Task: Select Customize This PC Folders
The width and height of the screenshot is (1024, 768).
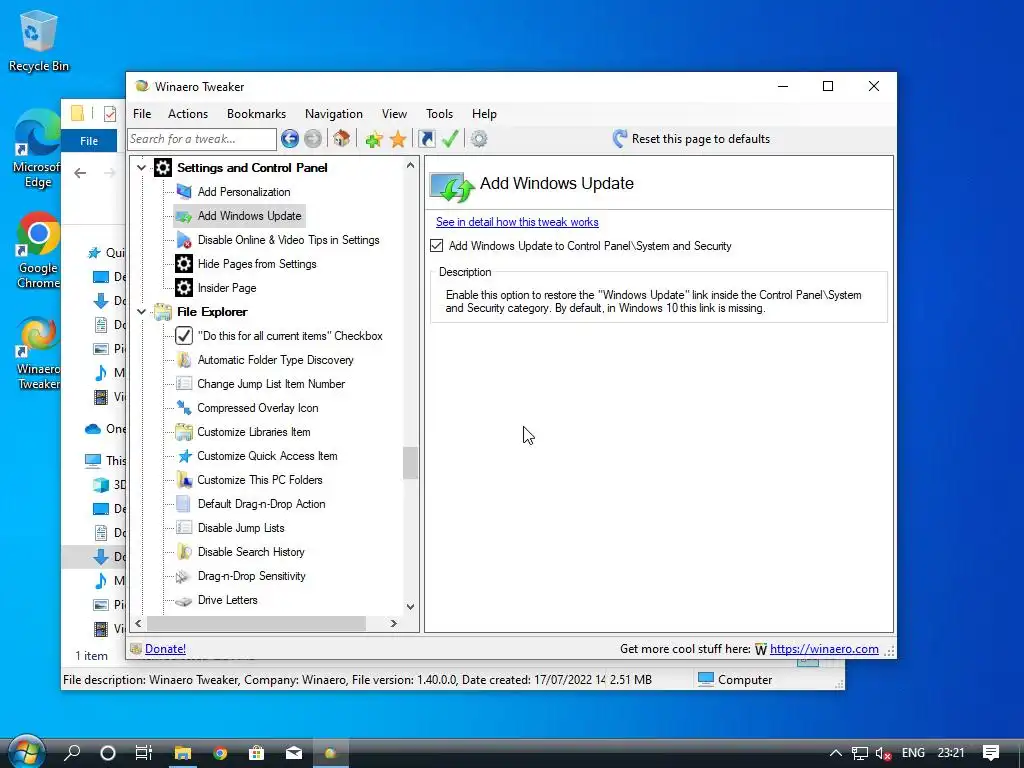Action: pyautogui.click(x=260, y=480)
